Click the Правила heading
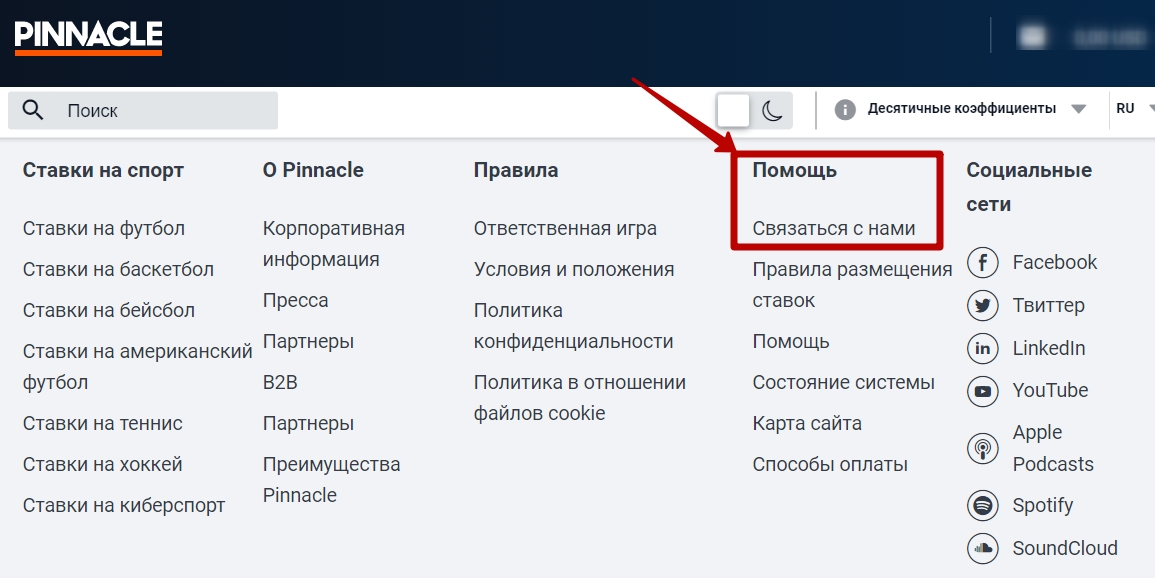The height and width of the screenshot is (578, 1155). 516,170
